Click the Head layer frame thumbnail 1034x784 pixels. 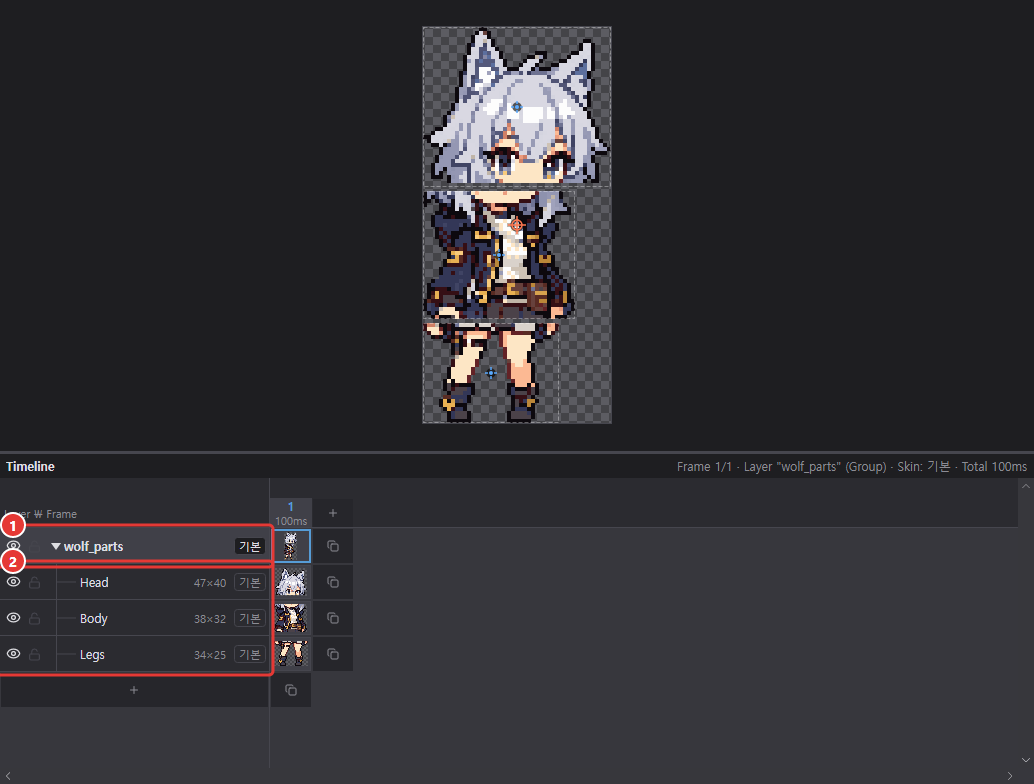pyautogui.click(x=291, y=583)
